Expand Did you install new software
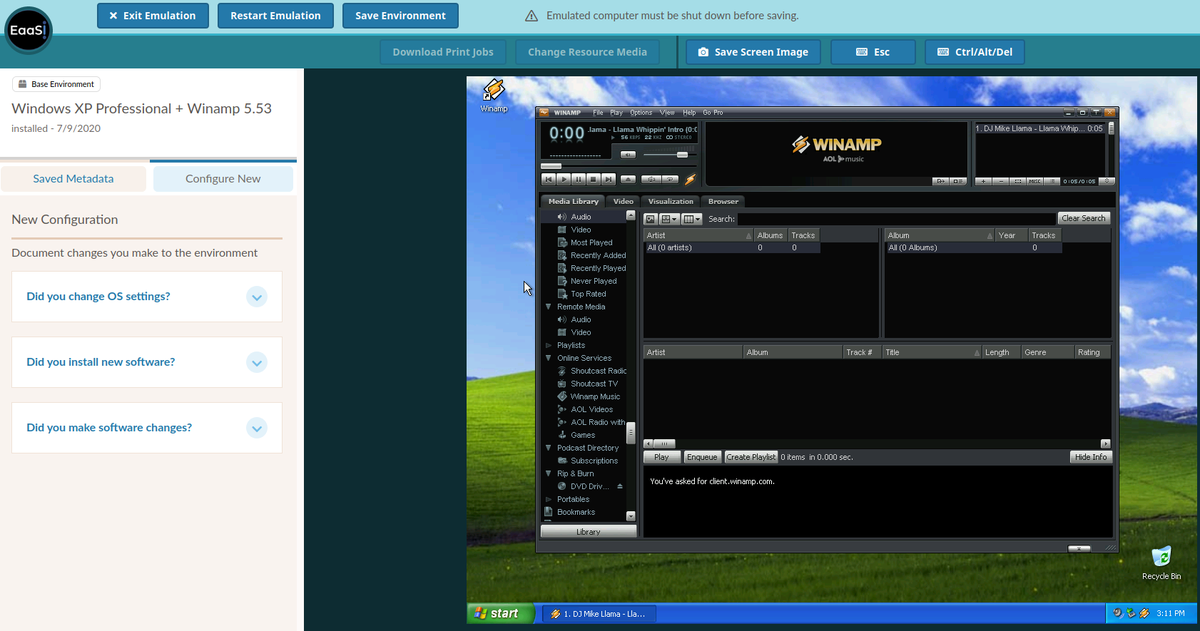 pos(147,362)
